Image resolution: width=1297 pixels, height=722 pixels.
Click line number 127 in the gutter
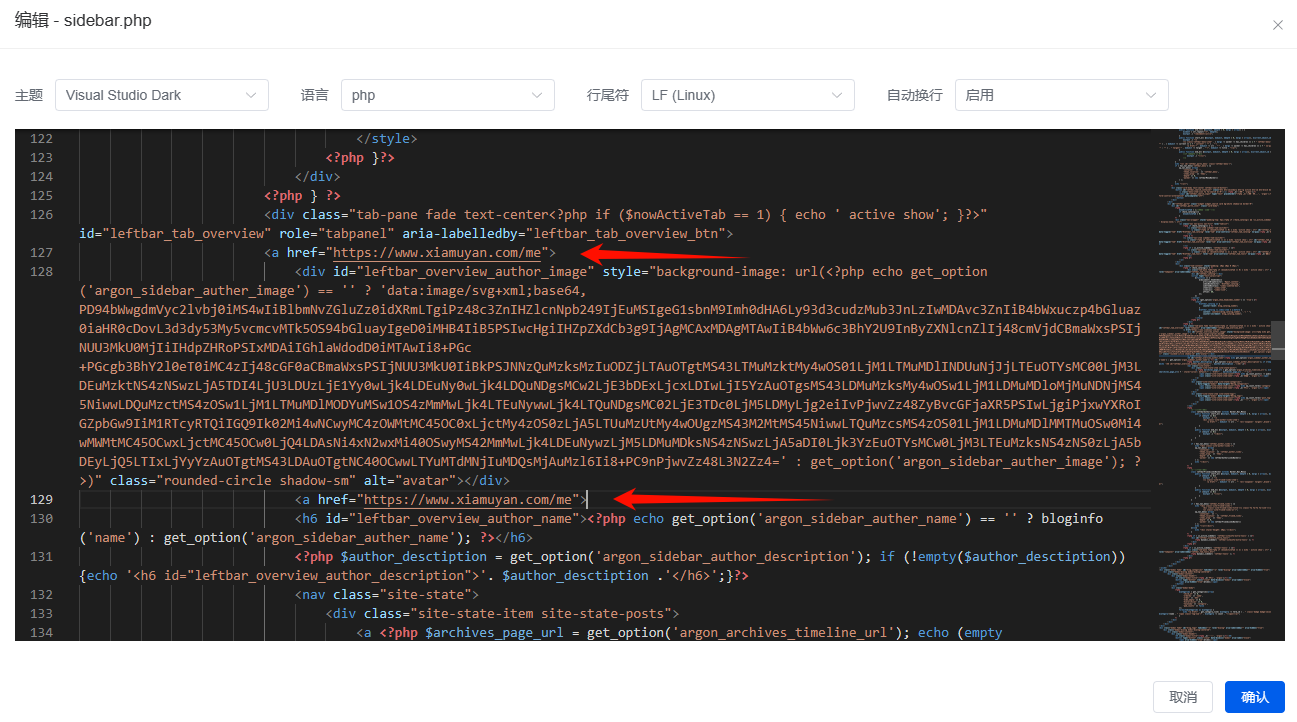point(42,253)
